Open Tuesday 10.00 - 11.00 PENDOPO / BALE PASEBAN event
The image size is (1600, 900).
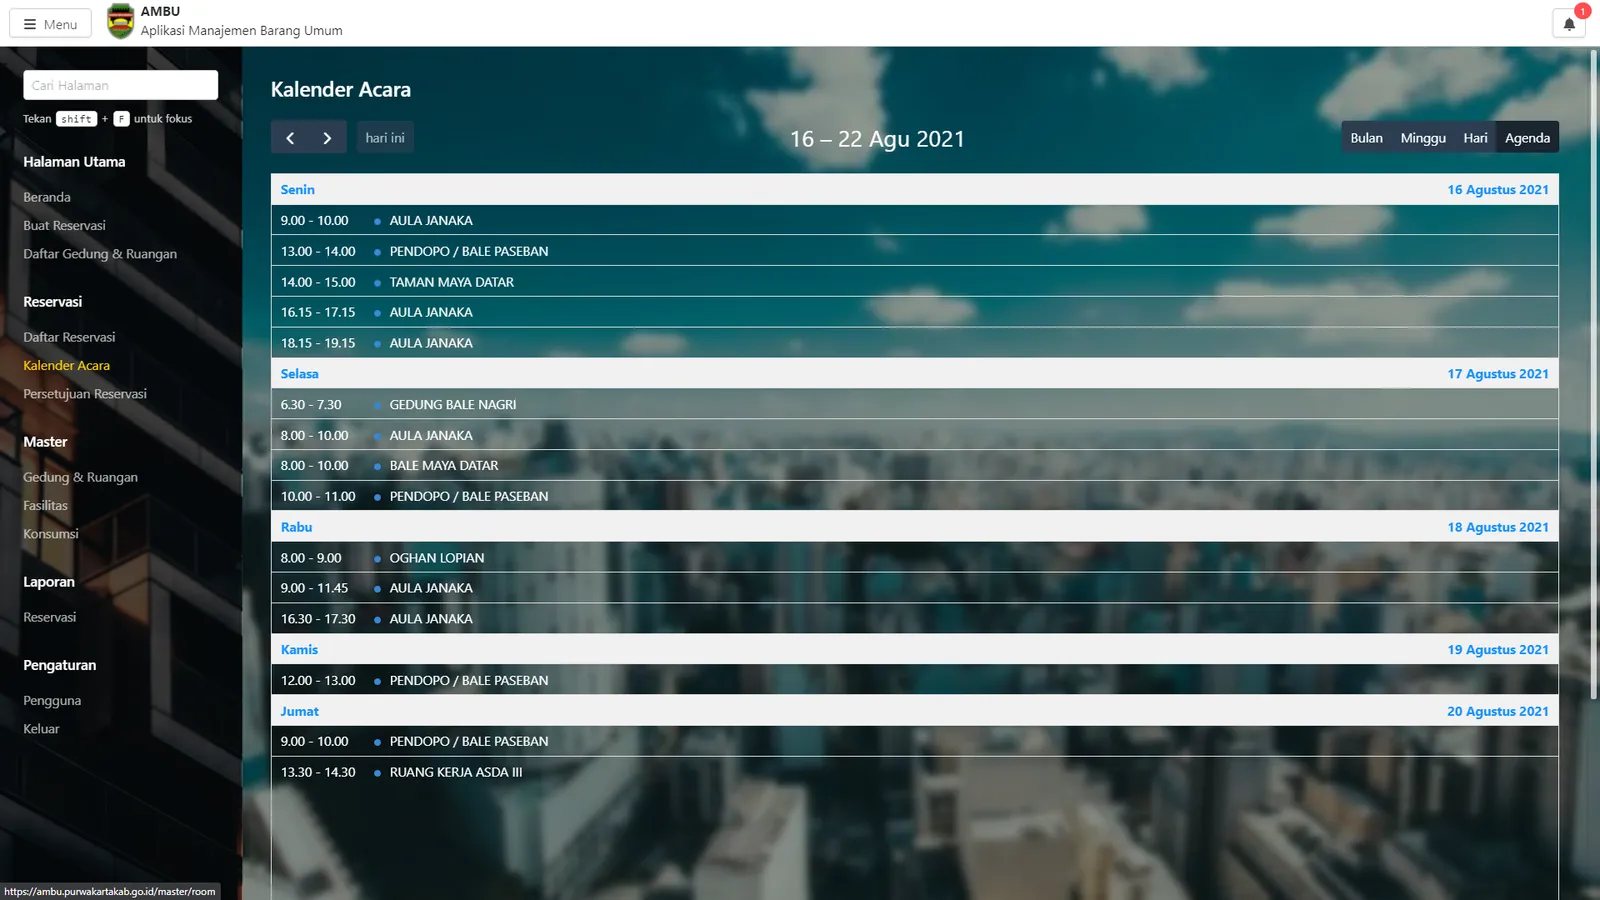[x=914, y=496]
